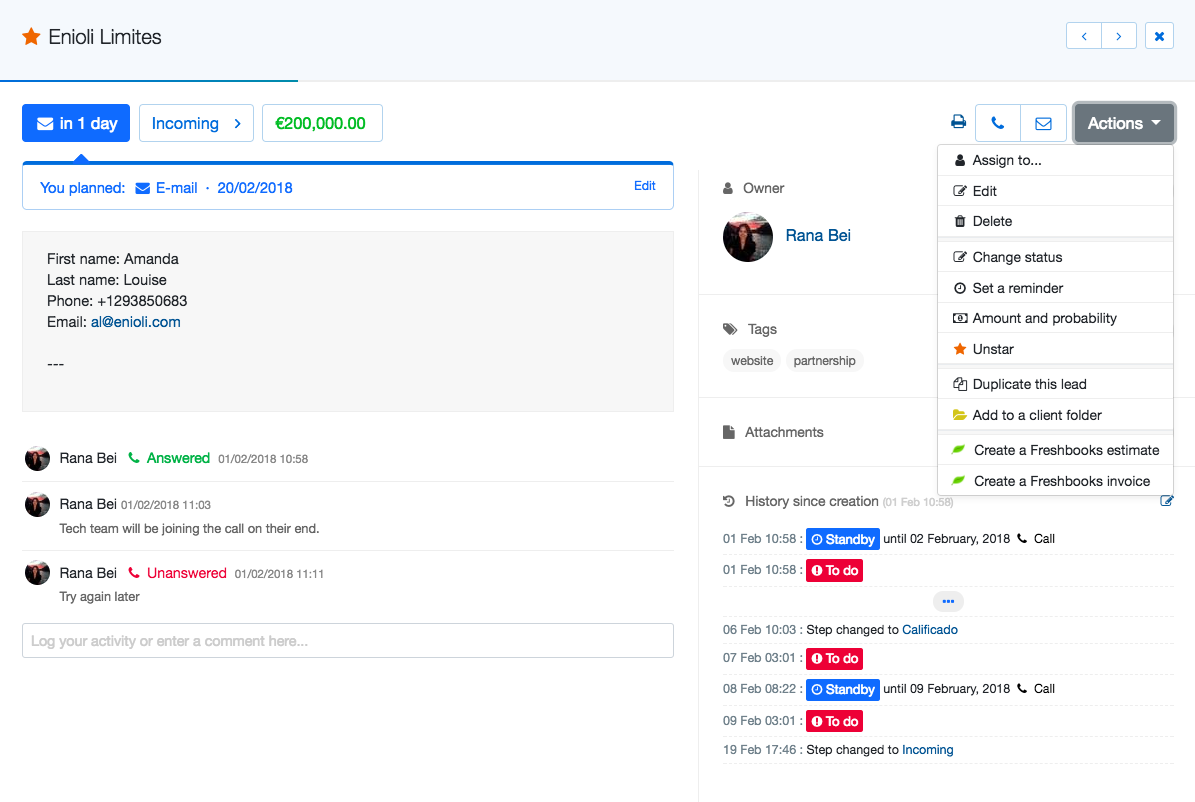Close the lead panel with X icon
The image size is (1195, 802).
(1159, 36)
